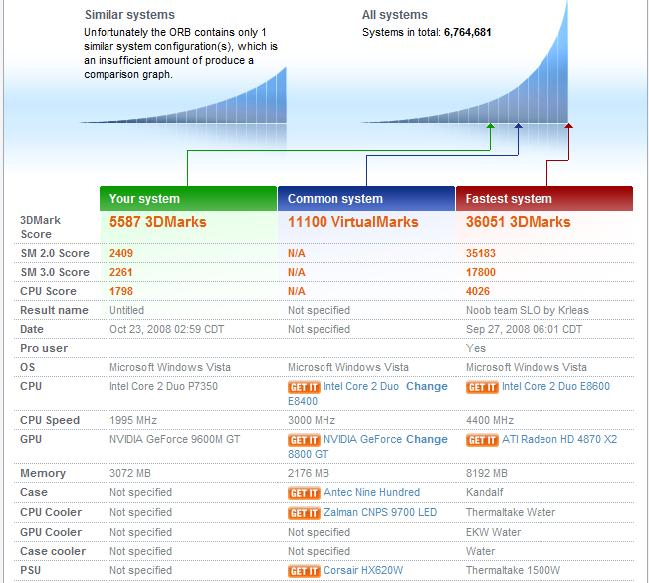Click Intel Core 2 Duo P7350 text

pos(163,386)
